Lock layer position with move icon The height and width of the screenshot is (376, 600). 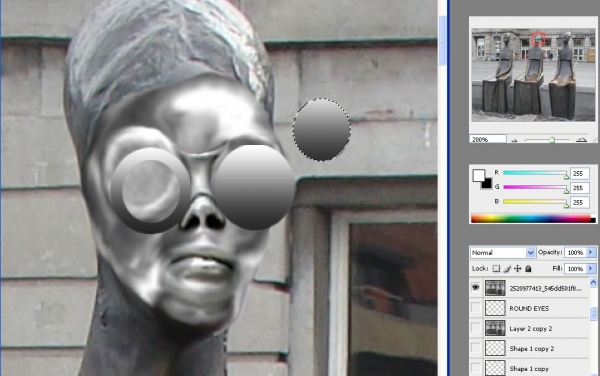(517, 269)
